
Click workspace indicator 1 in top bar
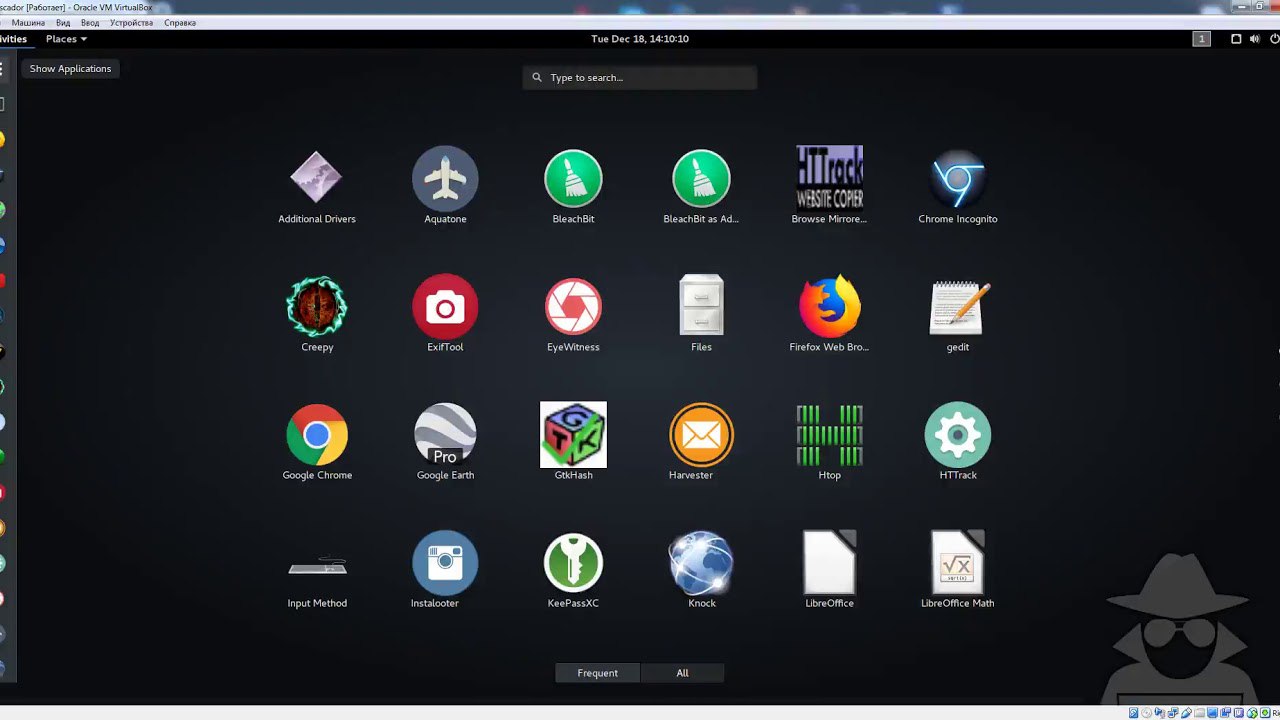point(1202,39)
